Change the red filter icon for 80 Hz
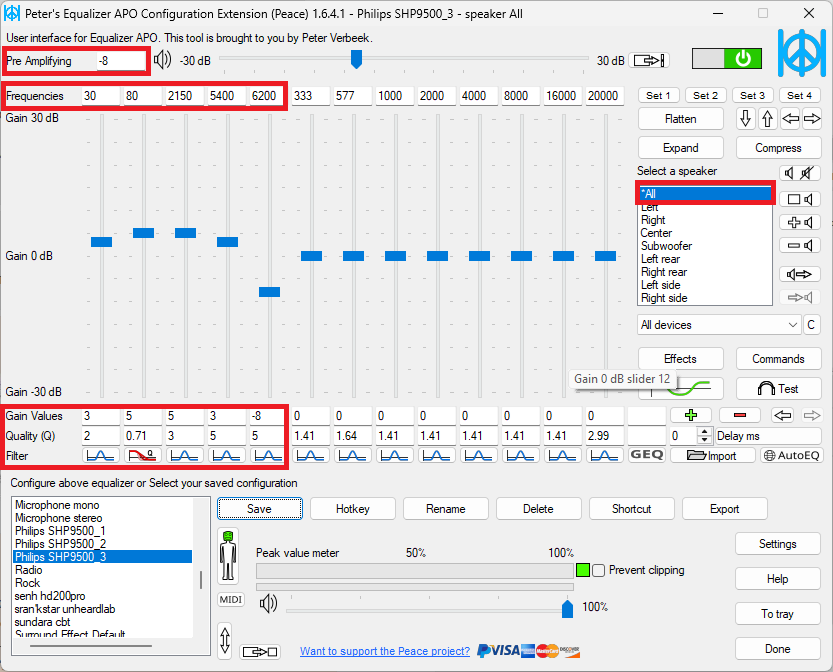The height and width of the screenshot is (672, 833). 142,455
